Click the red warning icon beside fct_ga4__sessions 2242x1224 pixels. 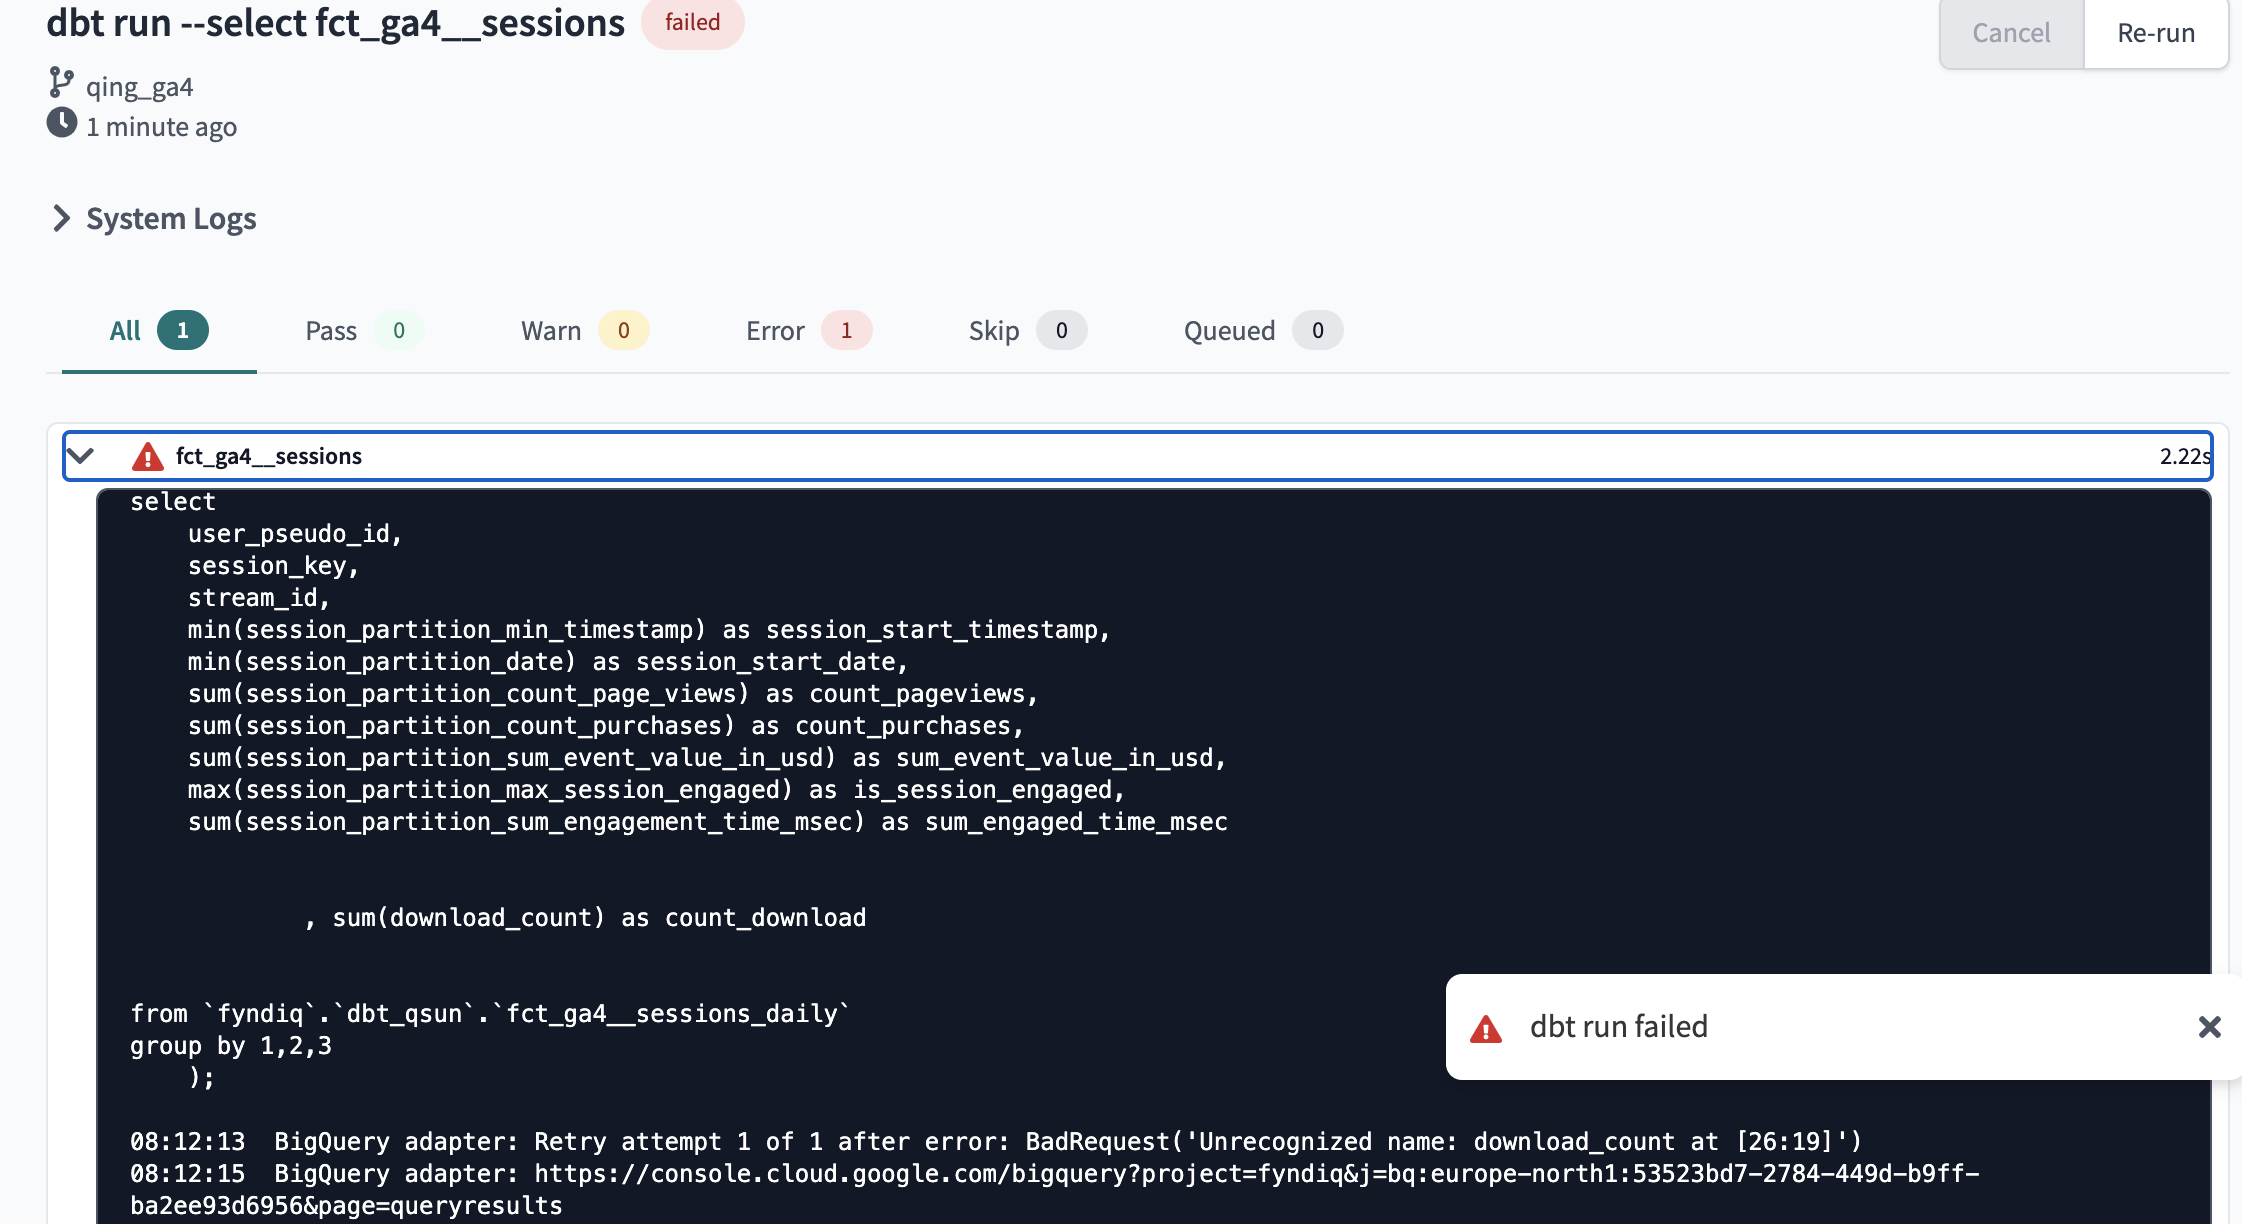[145, 456]
